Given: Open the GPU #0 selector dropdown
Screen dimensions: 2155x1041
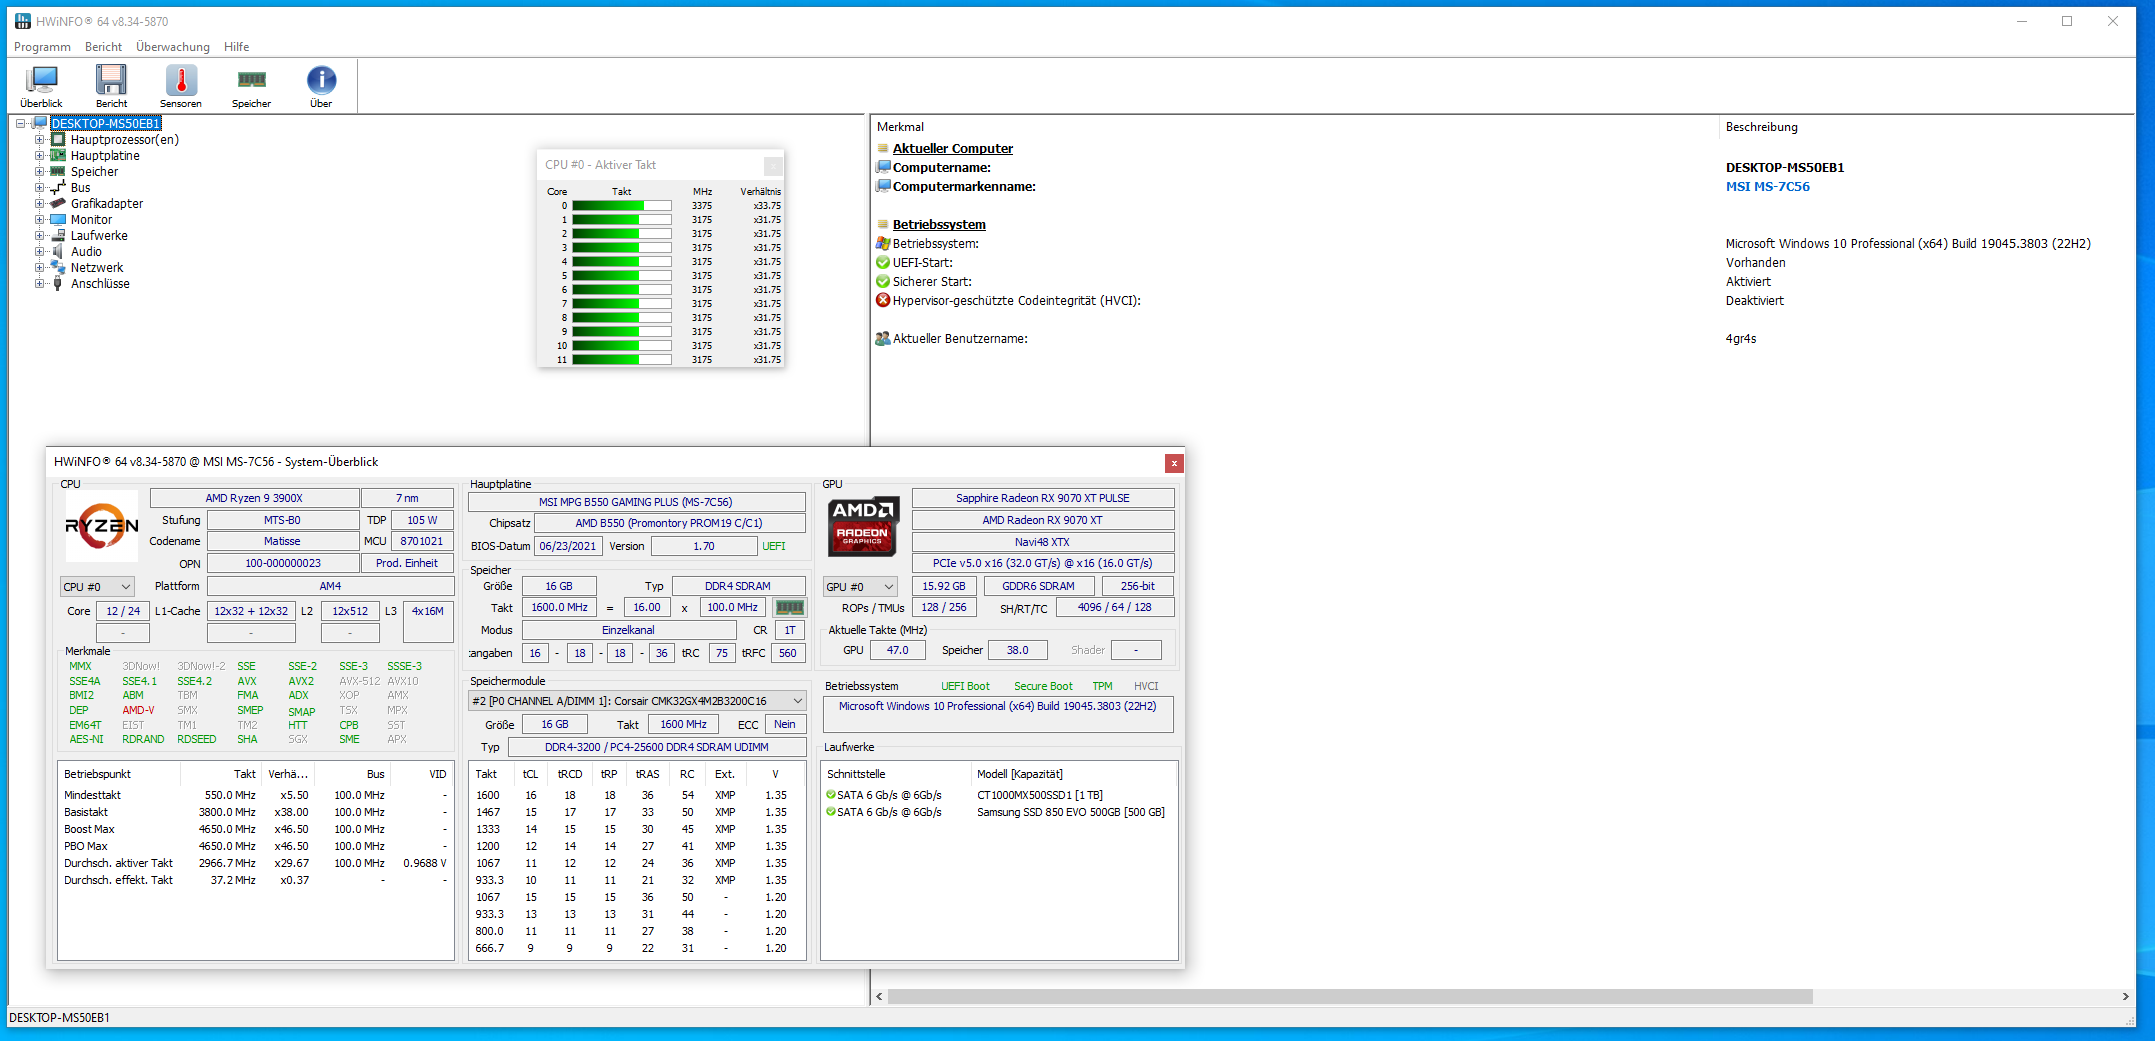Looking at the screenshot, I should (860, 587).
